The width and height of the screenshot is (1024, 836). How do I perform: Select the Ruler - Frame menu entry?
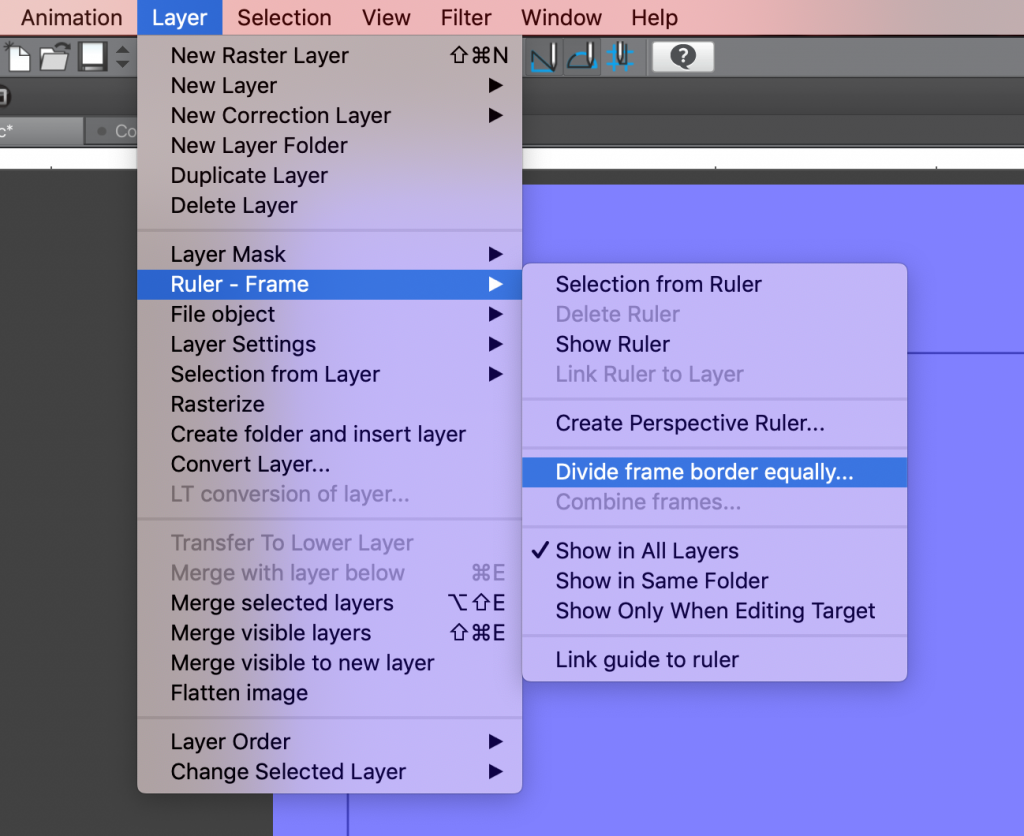[330, 285]
